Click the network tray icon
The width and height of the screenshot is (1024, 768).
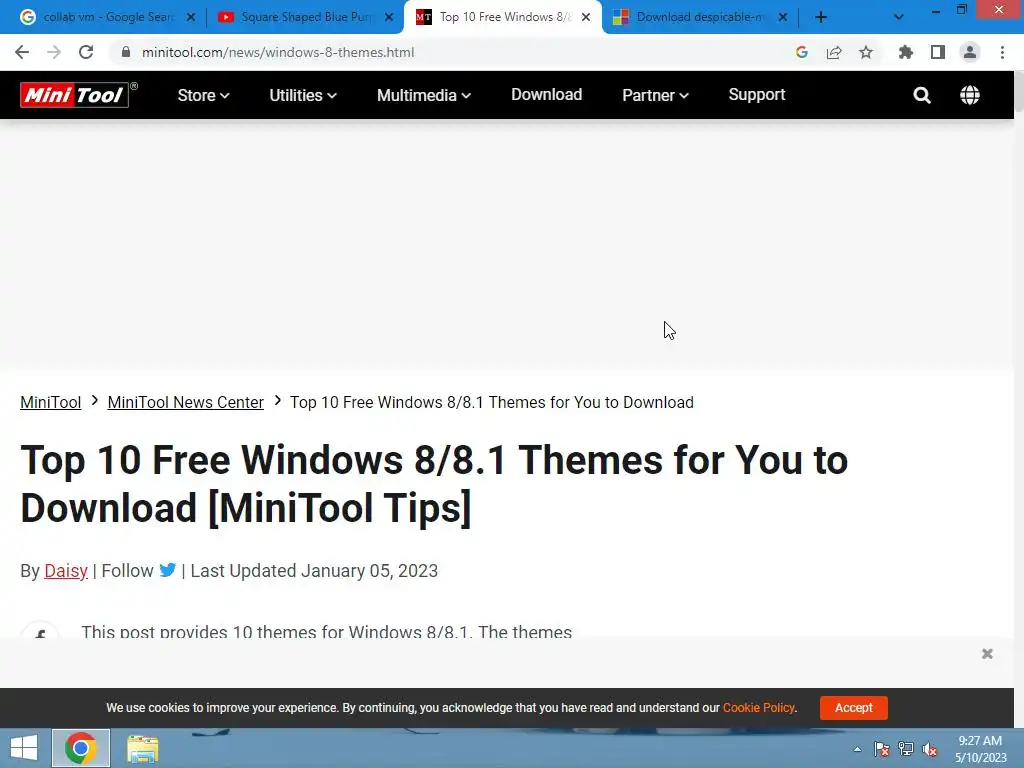click(906, 749)
